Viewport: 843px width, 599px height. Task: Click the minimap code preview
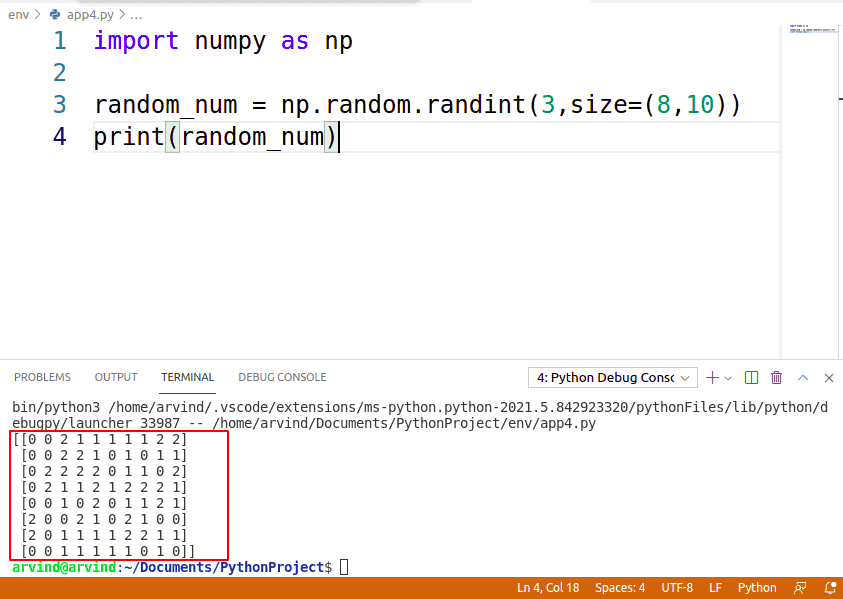(813, 29)
